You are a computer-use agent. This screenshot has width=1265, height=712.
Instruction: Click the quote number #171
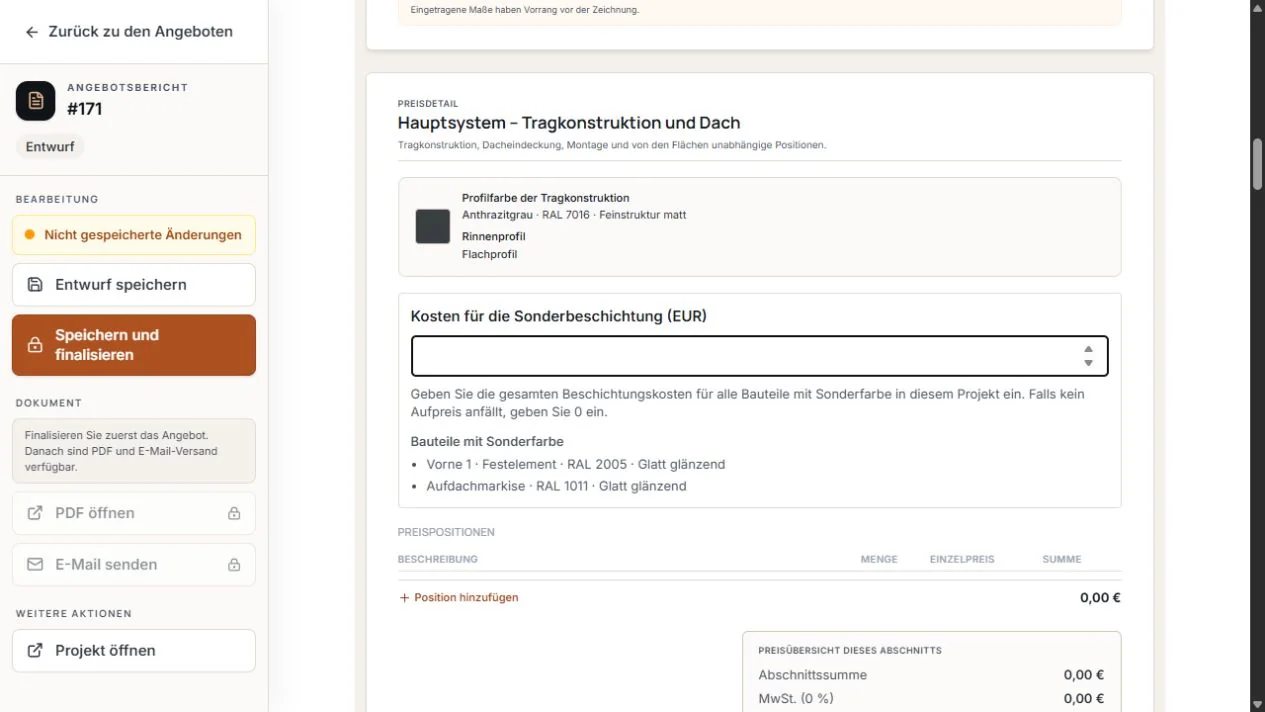[x=85, y=109]
